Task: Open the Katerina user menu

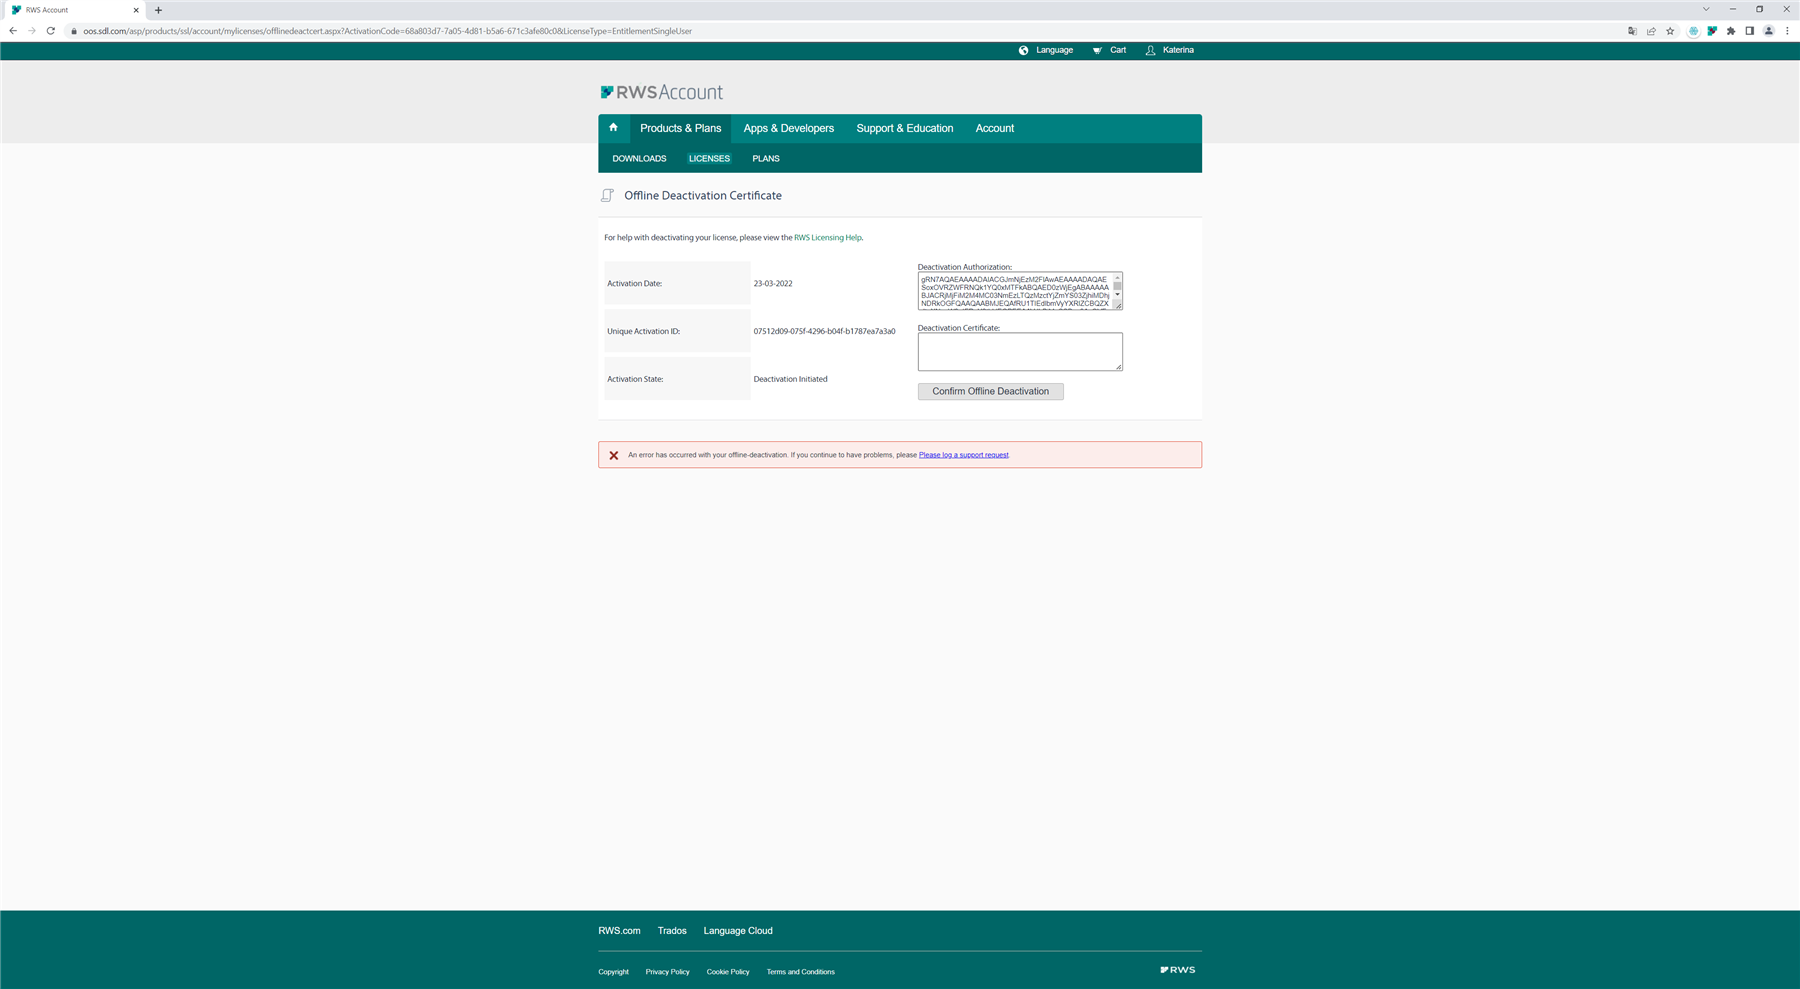Action: tap(1170, 50)
